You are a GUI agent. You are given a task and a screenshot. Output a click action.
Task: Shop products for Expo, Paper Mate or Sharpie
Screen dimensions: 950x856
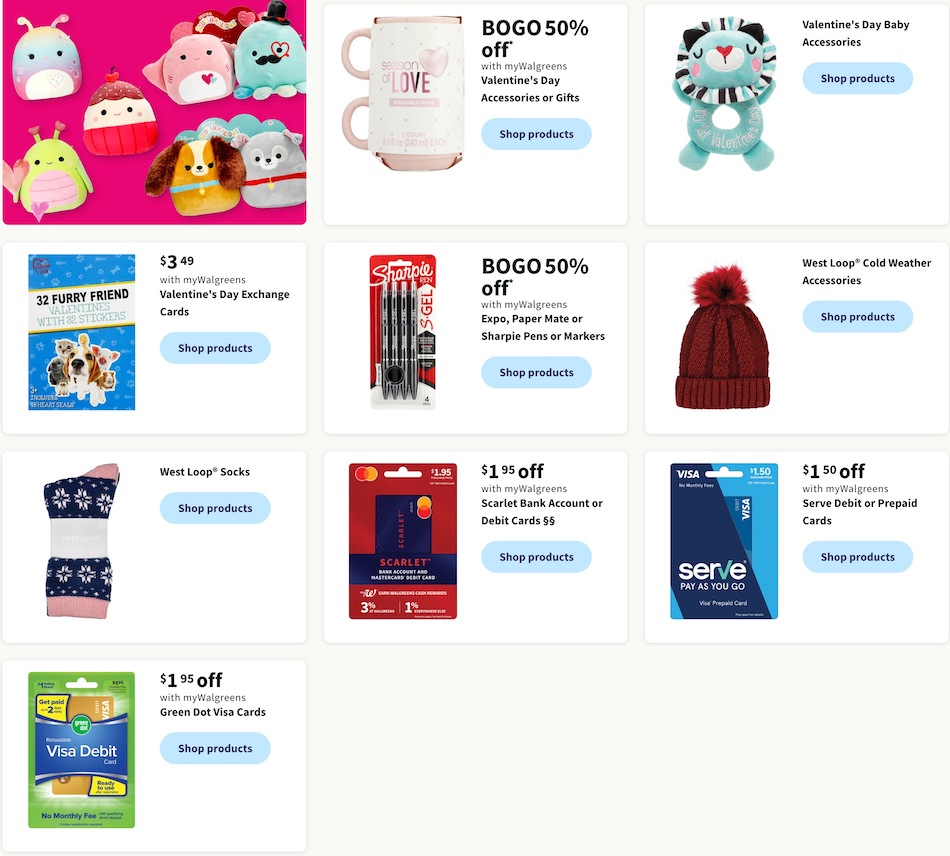click(536, 372)
